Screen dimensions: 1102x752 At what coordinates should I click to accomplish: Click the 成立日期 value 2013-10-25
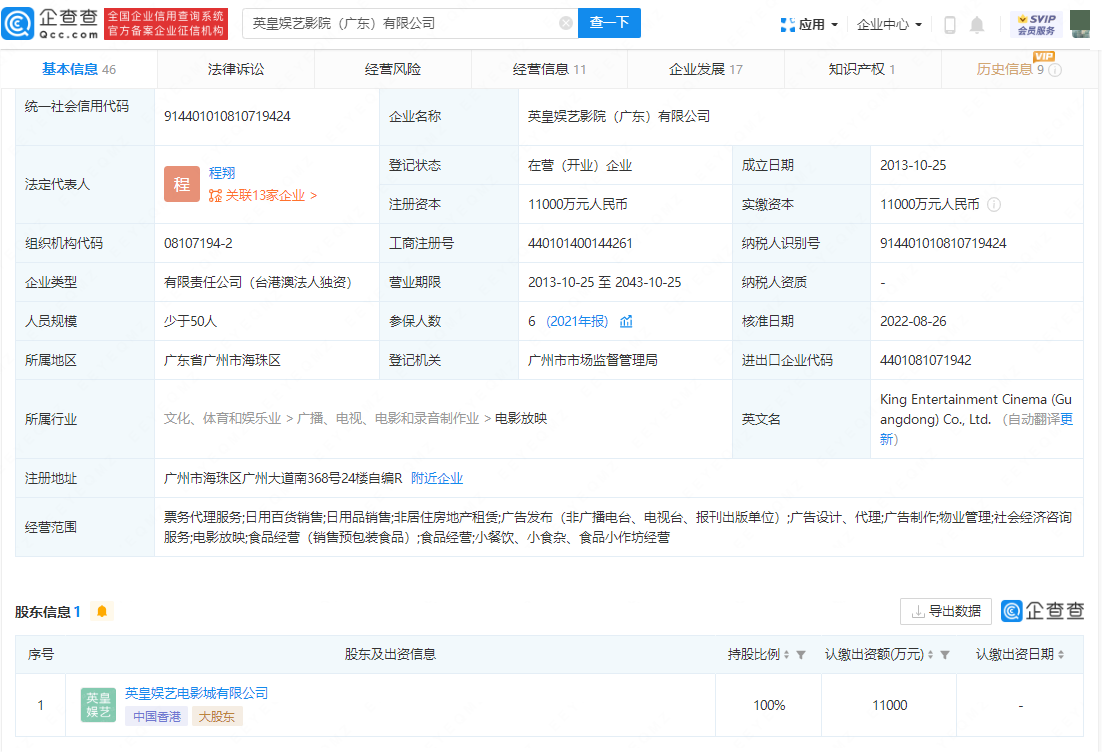pos(913,165)
